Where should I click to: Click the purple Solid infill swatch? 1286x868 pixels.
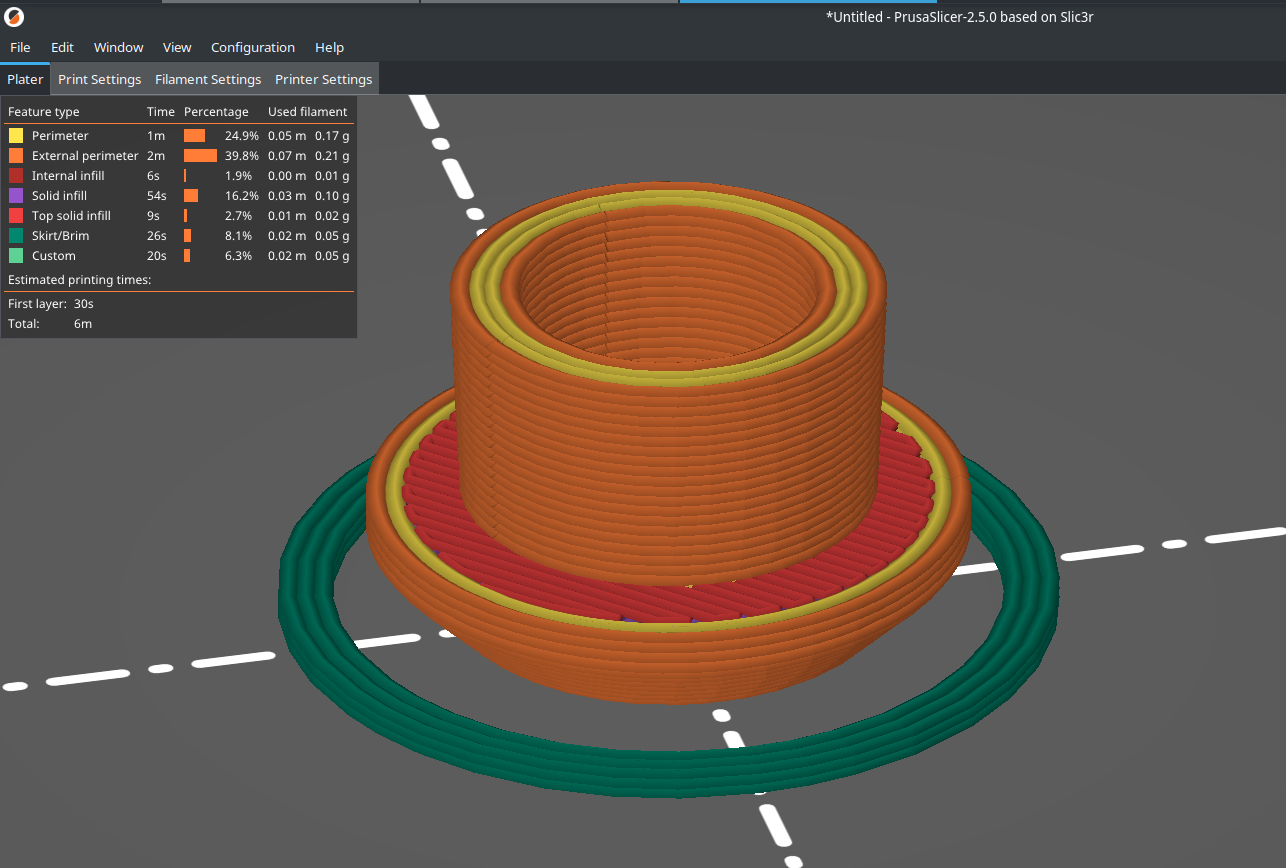[x=16, y=196]
